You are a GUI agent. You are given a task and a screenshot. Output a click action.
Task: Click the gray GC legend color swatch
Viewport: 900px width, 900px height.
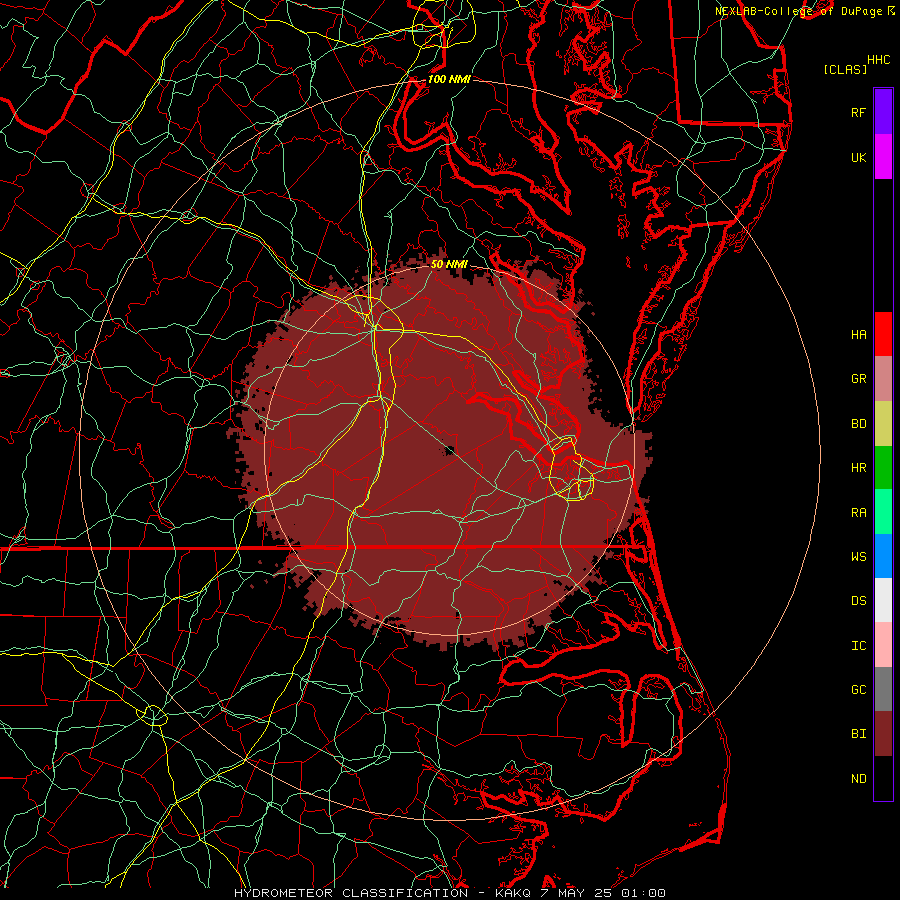coord(883,689)
